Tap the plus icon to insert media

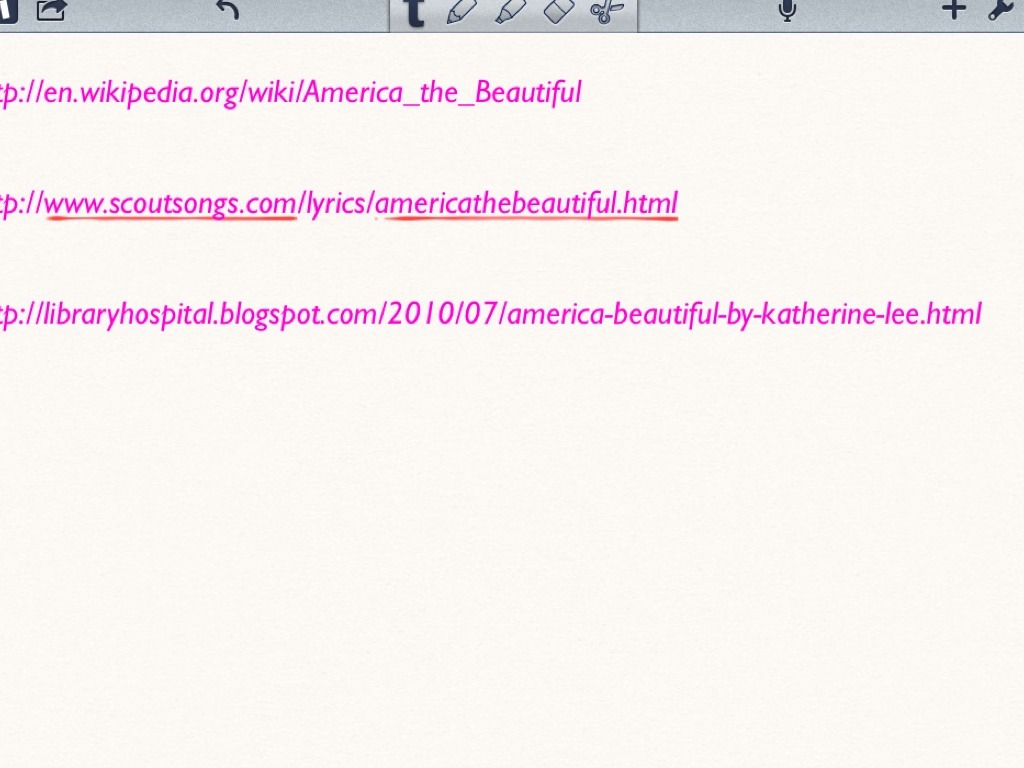(x=953, y=10)
